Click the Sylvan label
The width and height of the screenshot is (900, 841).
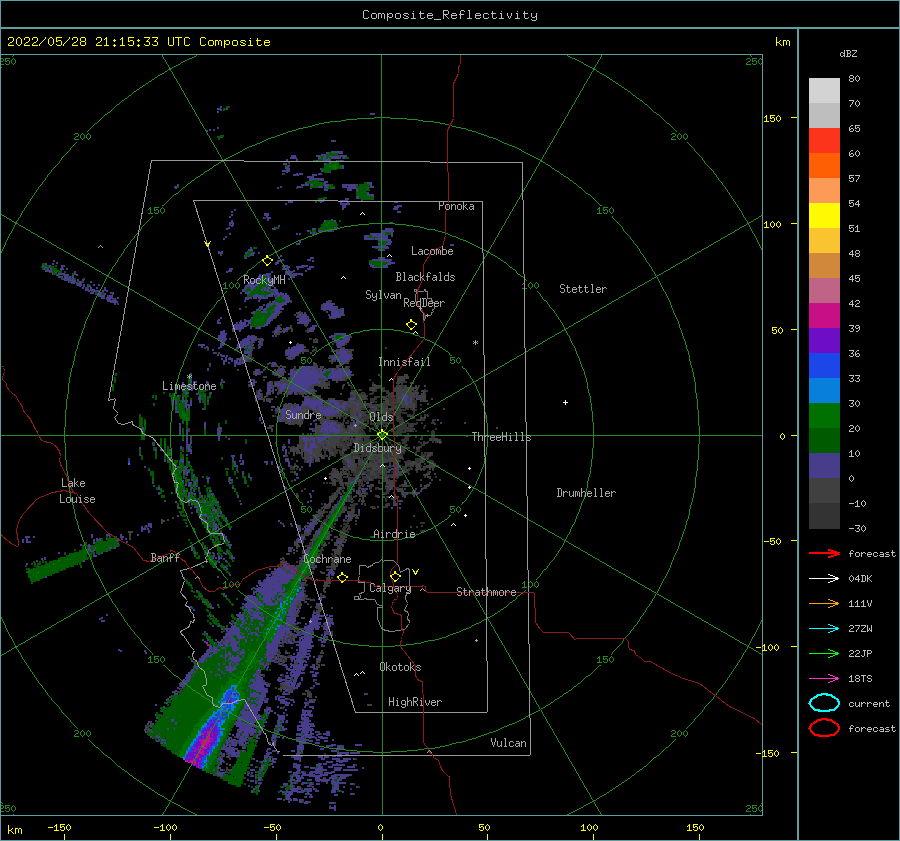[x=383, y=295]
